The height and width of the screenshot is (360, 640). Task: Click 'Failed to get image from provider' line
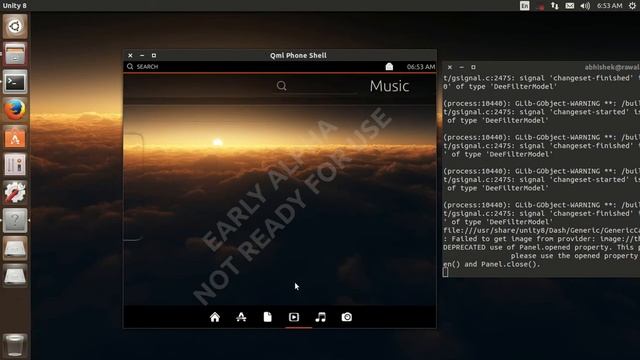[x=541, y=239]
